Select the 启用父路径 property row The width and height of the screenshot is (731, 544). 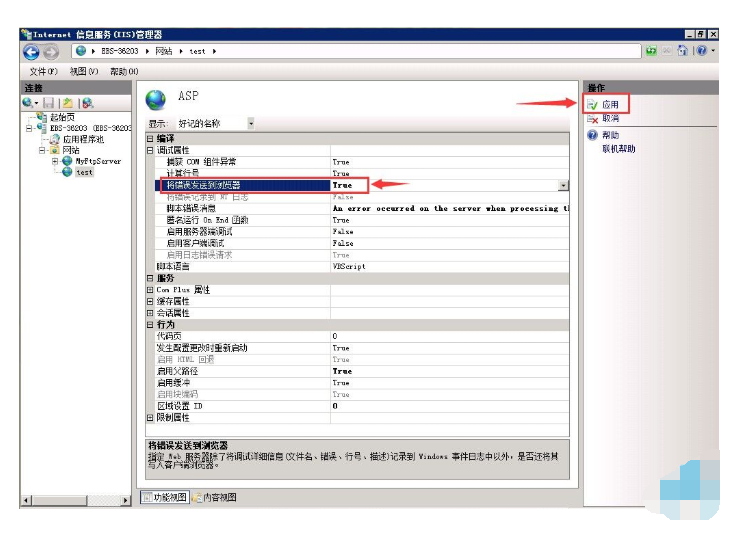click(362, 371)
